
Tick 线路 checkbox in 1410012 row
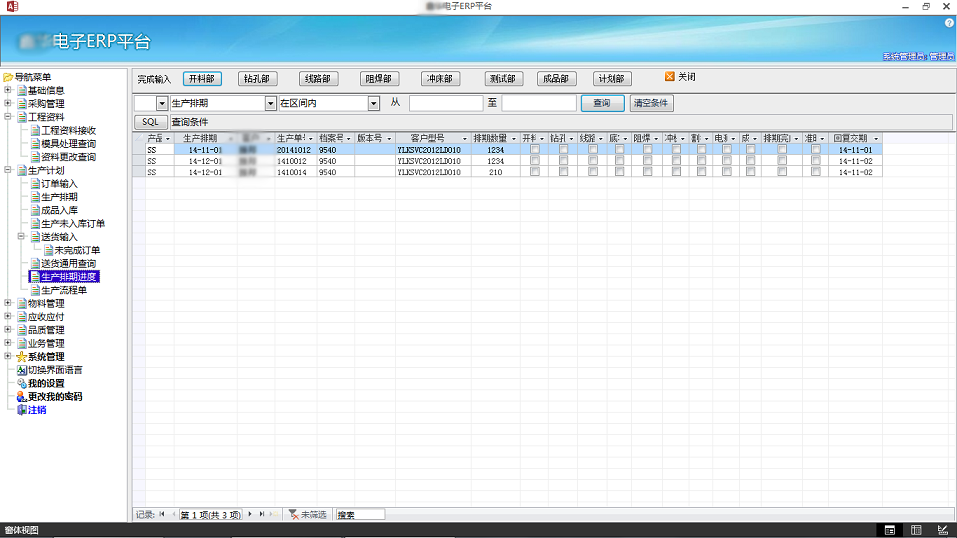593,161
